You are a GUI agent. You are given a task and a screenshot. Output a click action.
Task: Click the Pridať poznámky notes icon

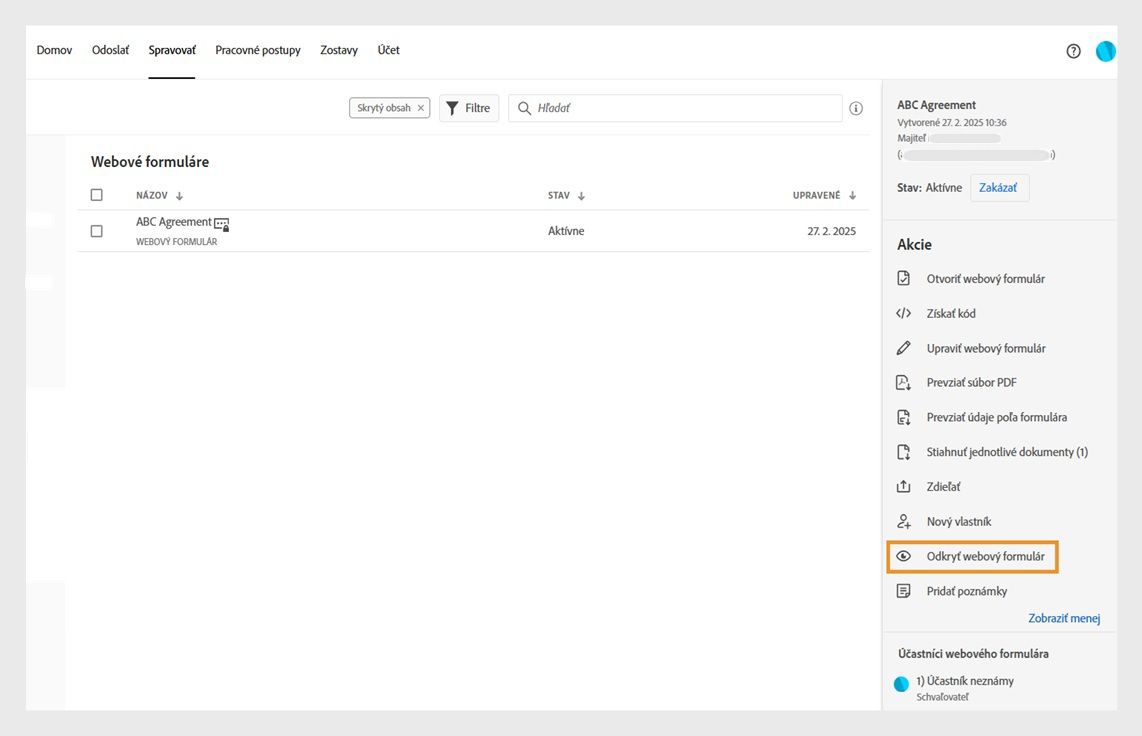[x=904, y=591]
